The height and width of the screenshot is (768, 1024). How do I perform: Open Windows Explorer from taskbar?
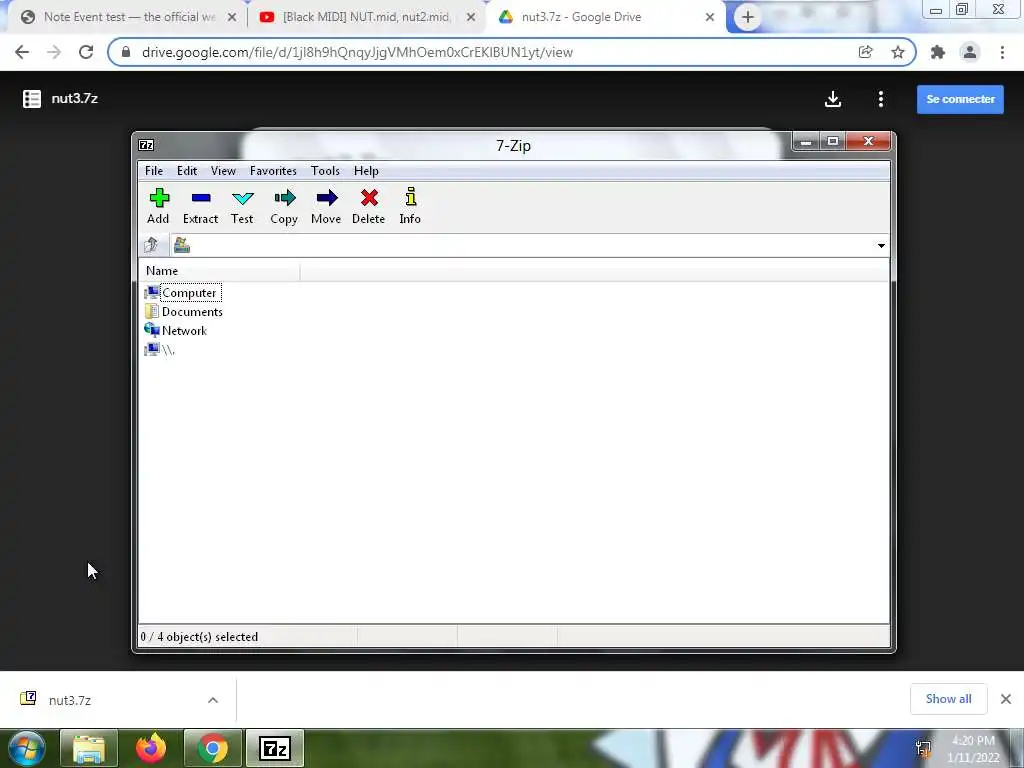[x=89, y=748]
